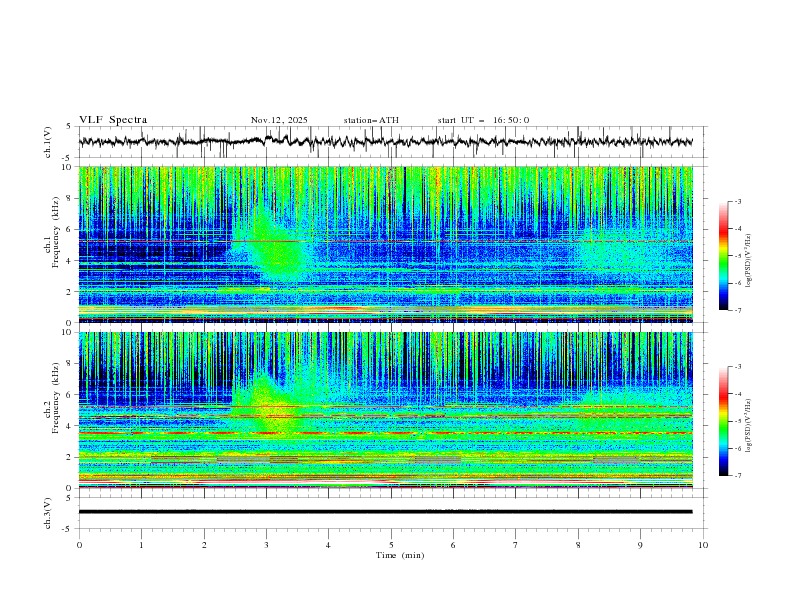Click the ch.1 color scale bar
792x612 pixels.
[723, 256]
